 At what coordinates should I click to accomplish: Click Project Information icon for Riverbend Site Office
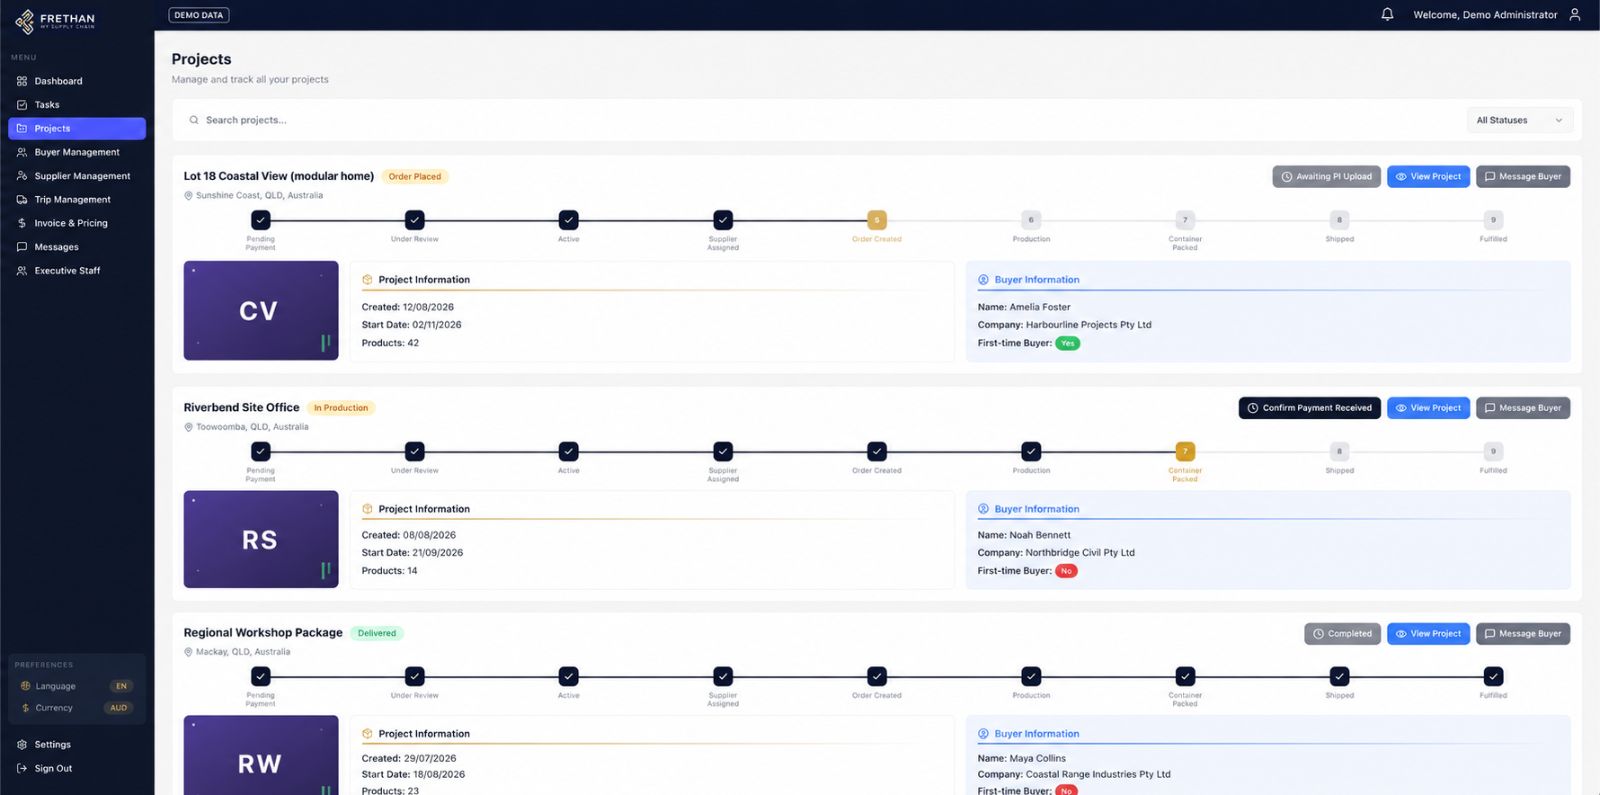pyautogui.click(x=367, y=509)
